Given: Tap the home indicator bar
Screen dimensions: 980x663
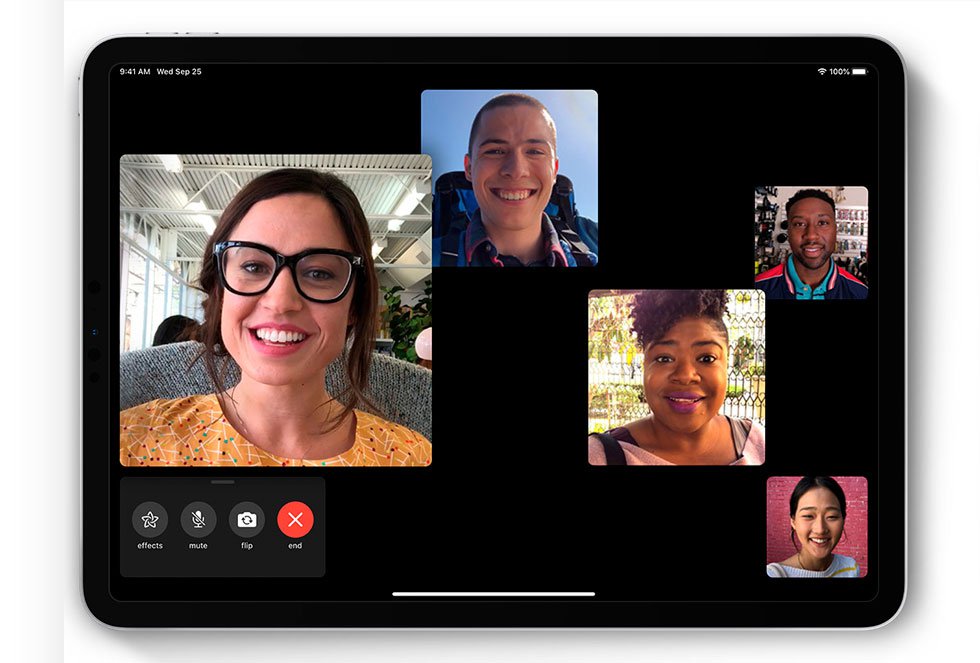Looking at the screenshot, I should coord(494,594).
